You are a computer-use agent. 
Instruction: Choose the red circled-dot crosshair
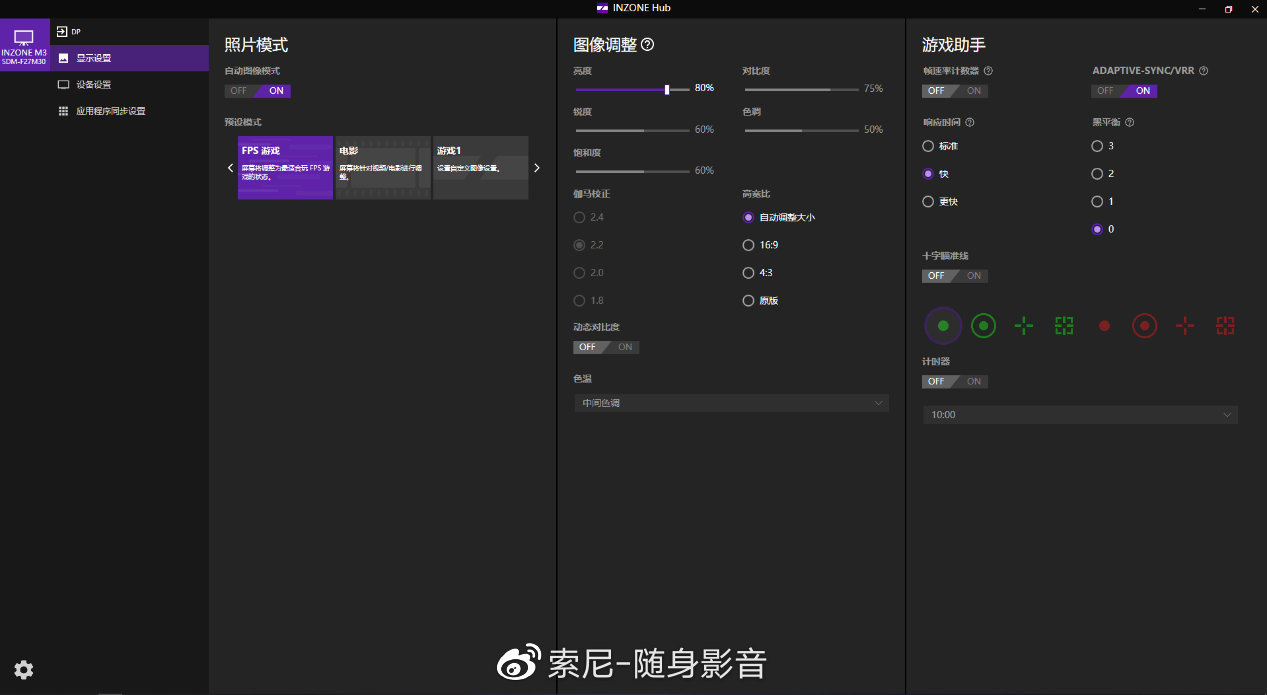(1145, 325)
